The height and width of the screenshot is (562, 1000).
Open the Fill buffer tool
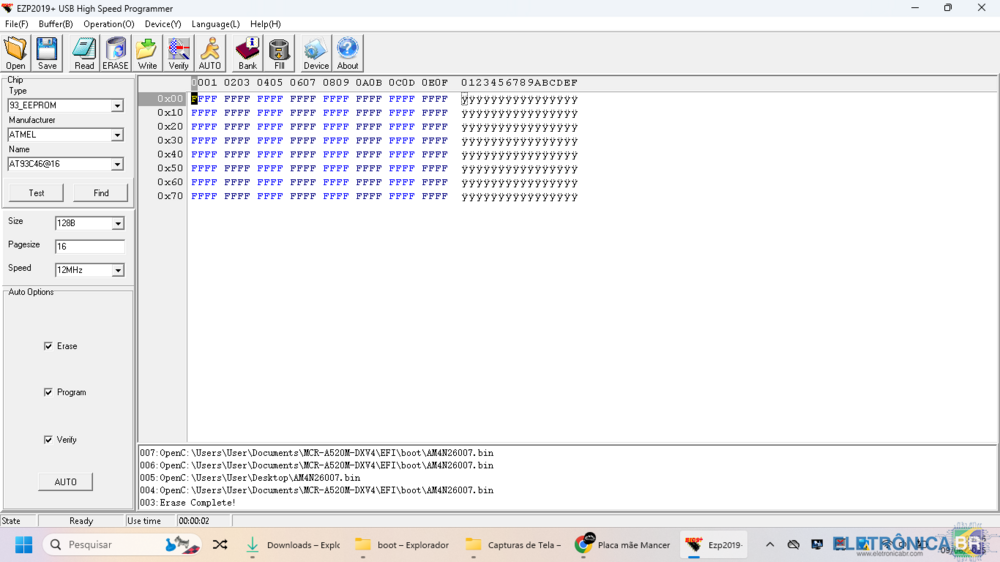coord(279,53)
